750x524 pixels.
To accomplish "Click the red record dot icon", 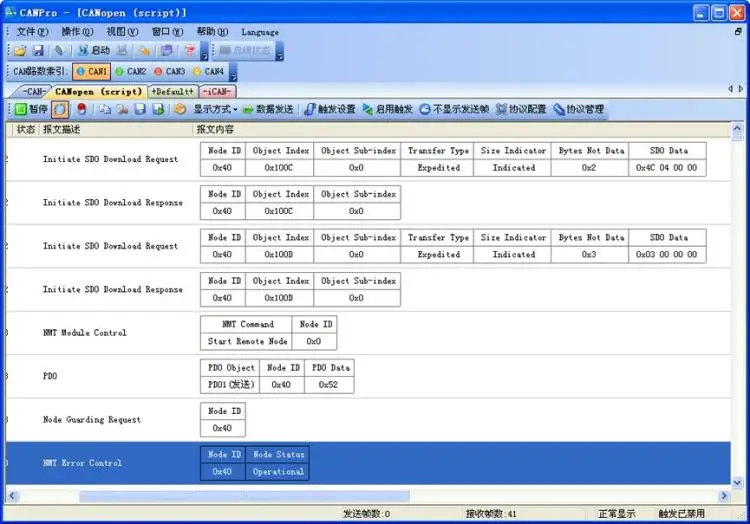I will 82,109.
